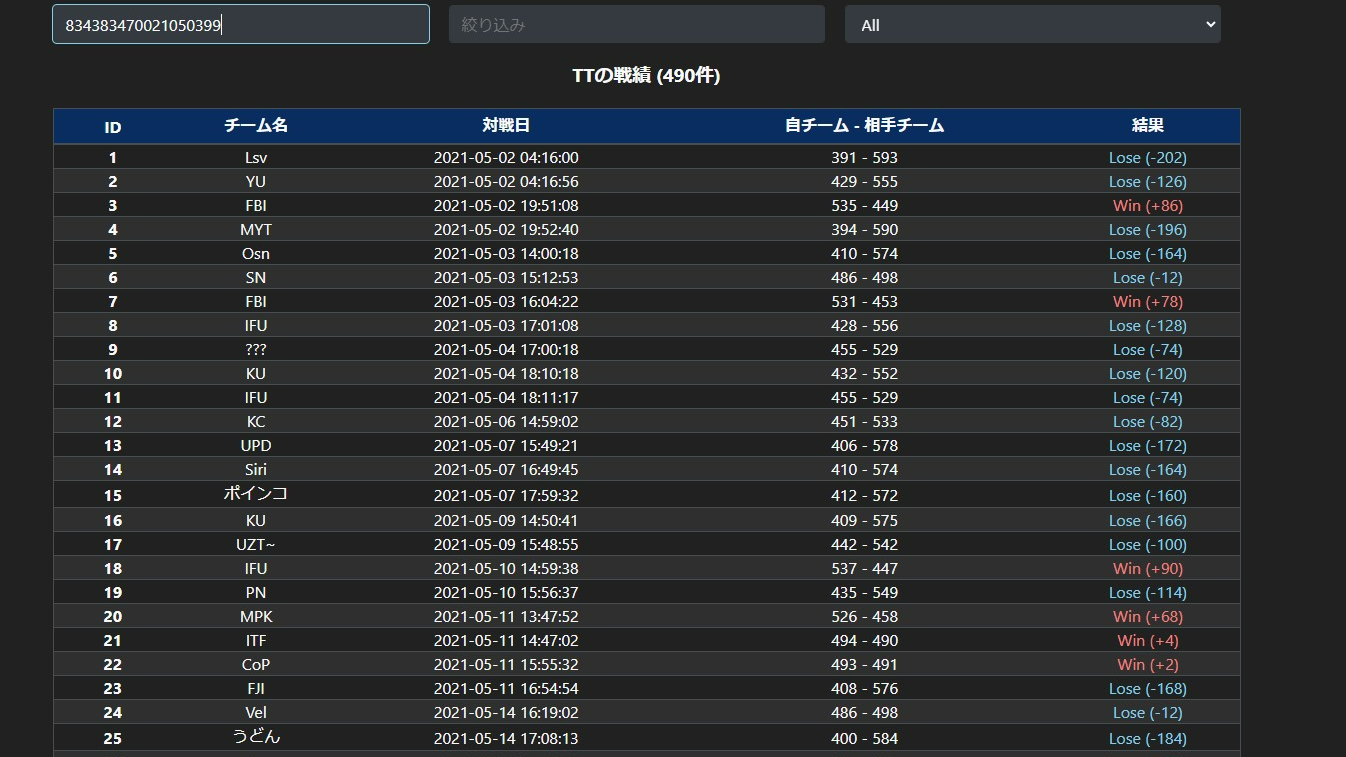1346x757 pixels.
Task: Click the TTの戦績 (490件) heading
Action: pos(646,75)
